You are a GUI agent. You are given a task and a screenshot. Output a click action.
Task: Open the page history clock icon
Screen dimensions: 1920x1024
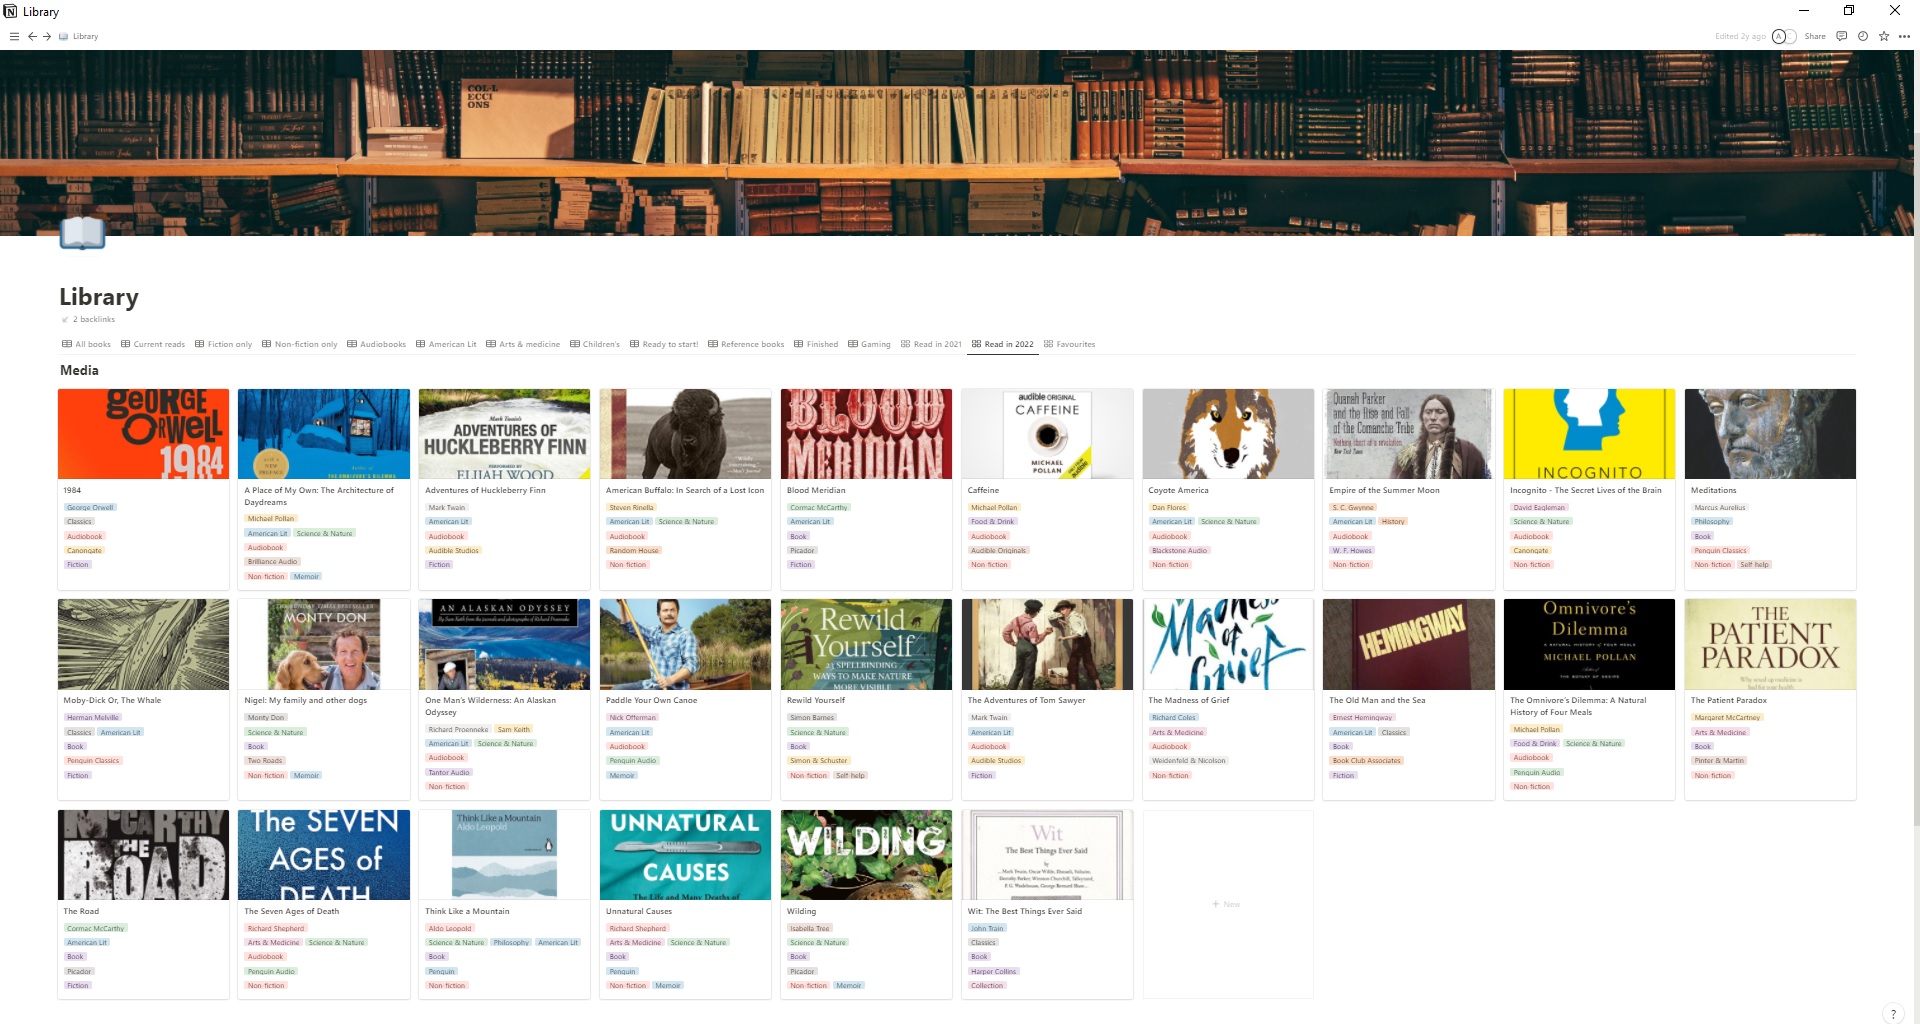(1862, 36)
